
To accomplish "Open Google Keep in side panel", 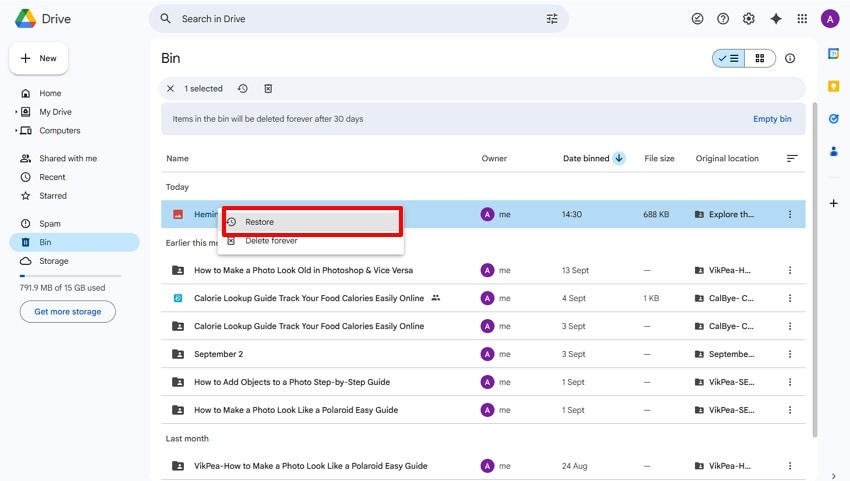I will [x=833, y=86].
